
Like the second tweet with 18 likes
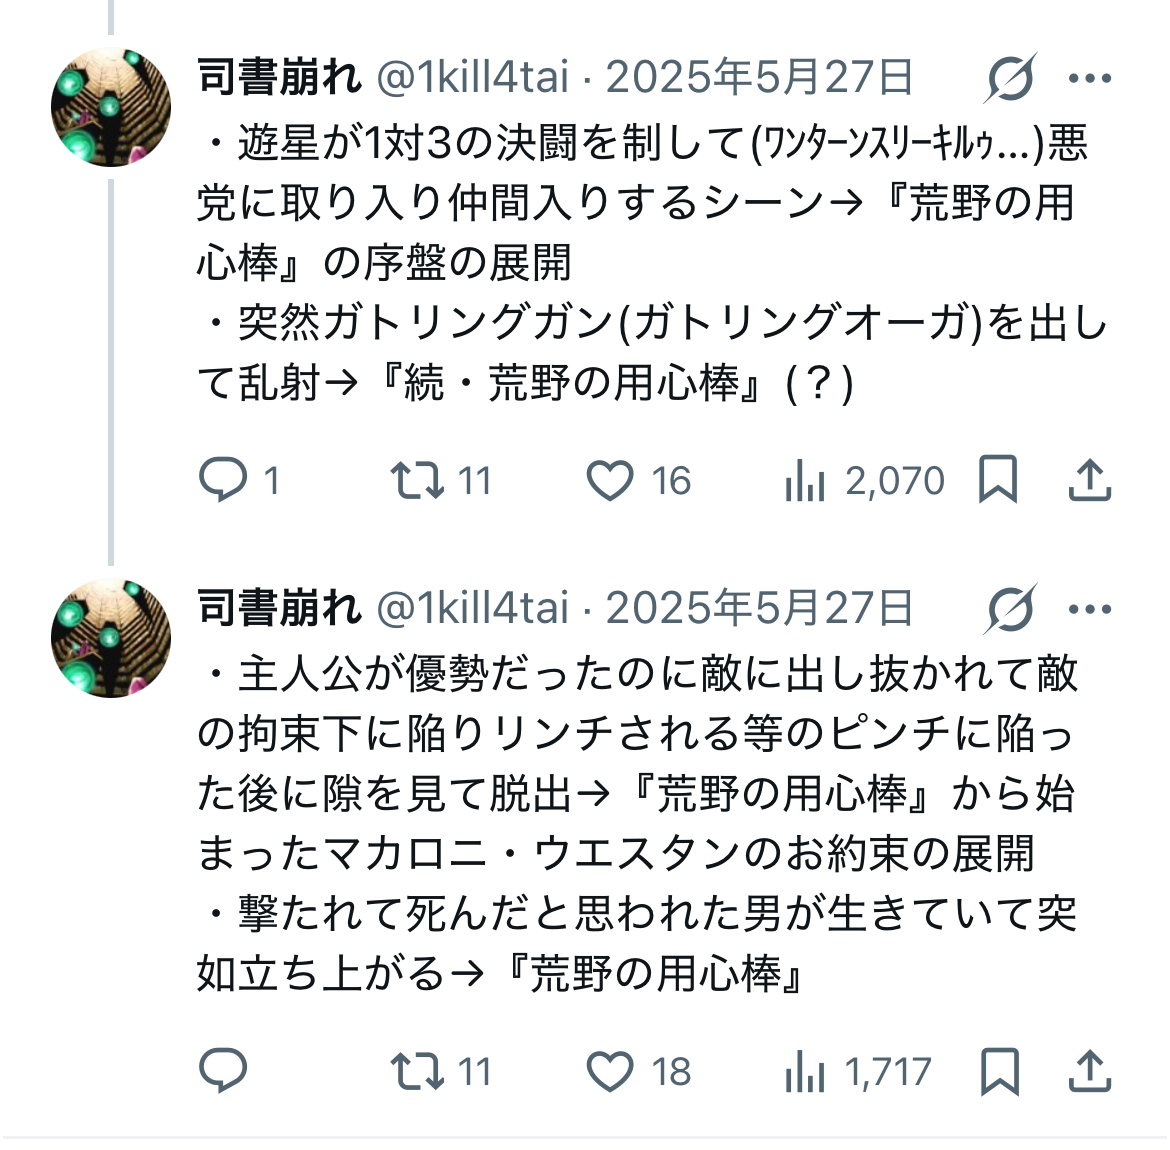[610, 1072]
